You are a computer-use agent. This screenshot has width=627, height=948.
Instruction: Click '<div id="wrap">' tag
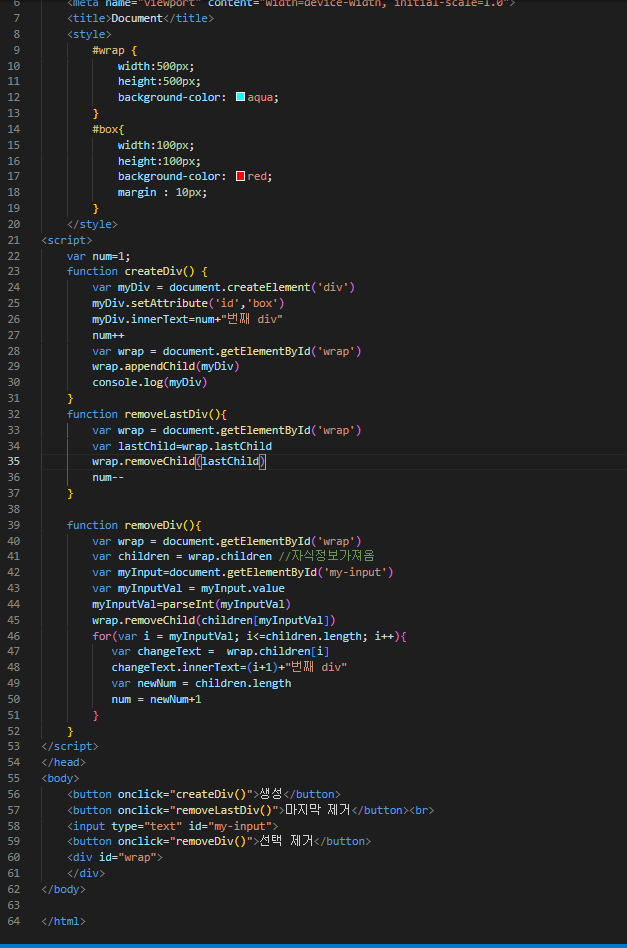point(114,857)
